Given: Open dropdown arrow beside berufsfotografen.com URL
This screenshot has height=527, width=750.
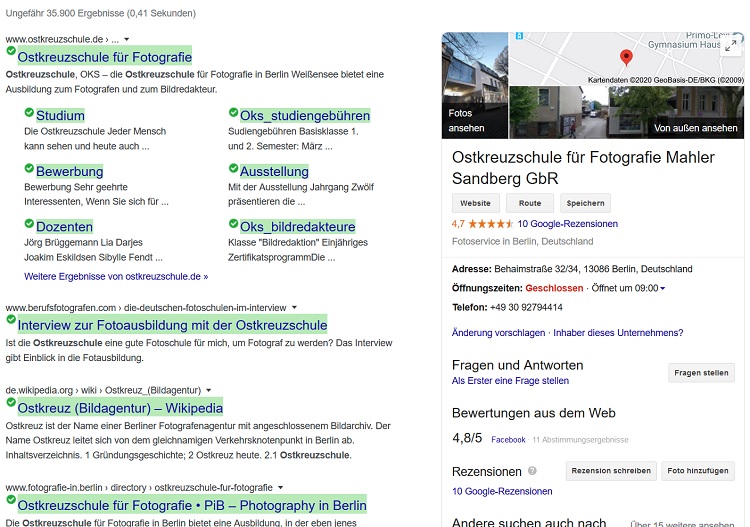Looking at the screenshot, I should point(294,307).
